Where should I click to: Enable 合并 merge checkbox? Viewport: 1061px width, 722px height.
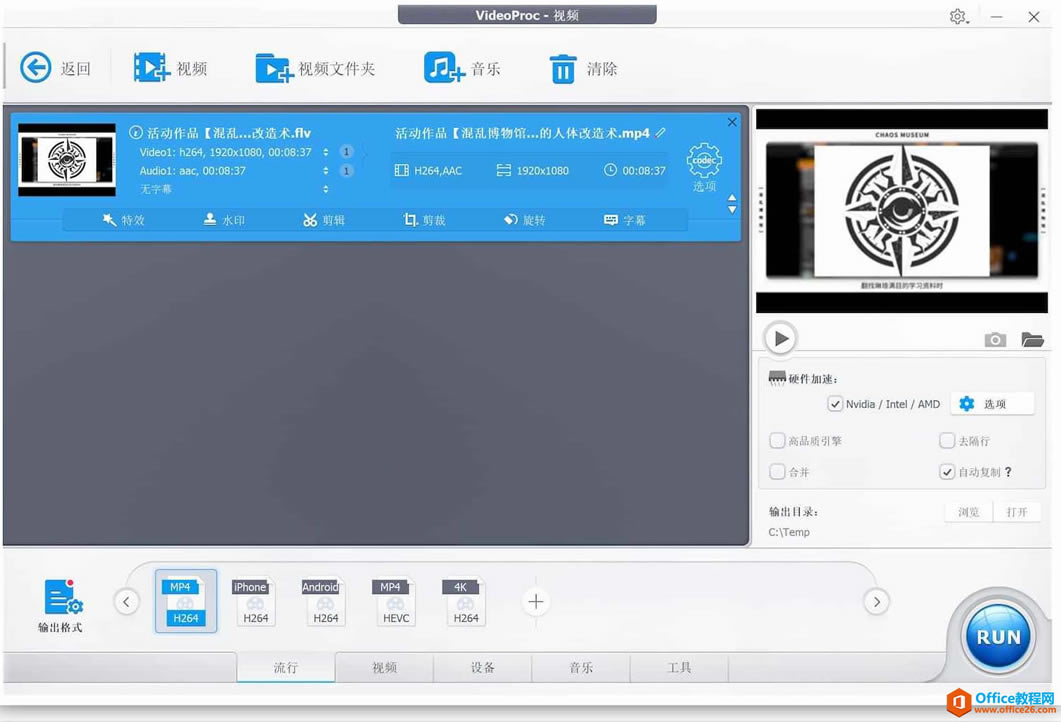tap(777, 472)
